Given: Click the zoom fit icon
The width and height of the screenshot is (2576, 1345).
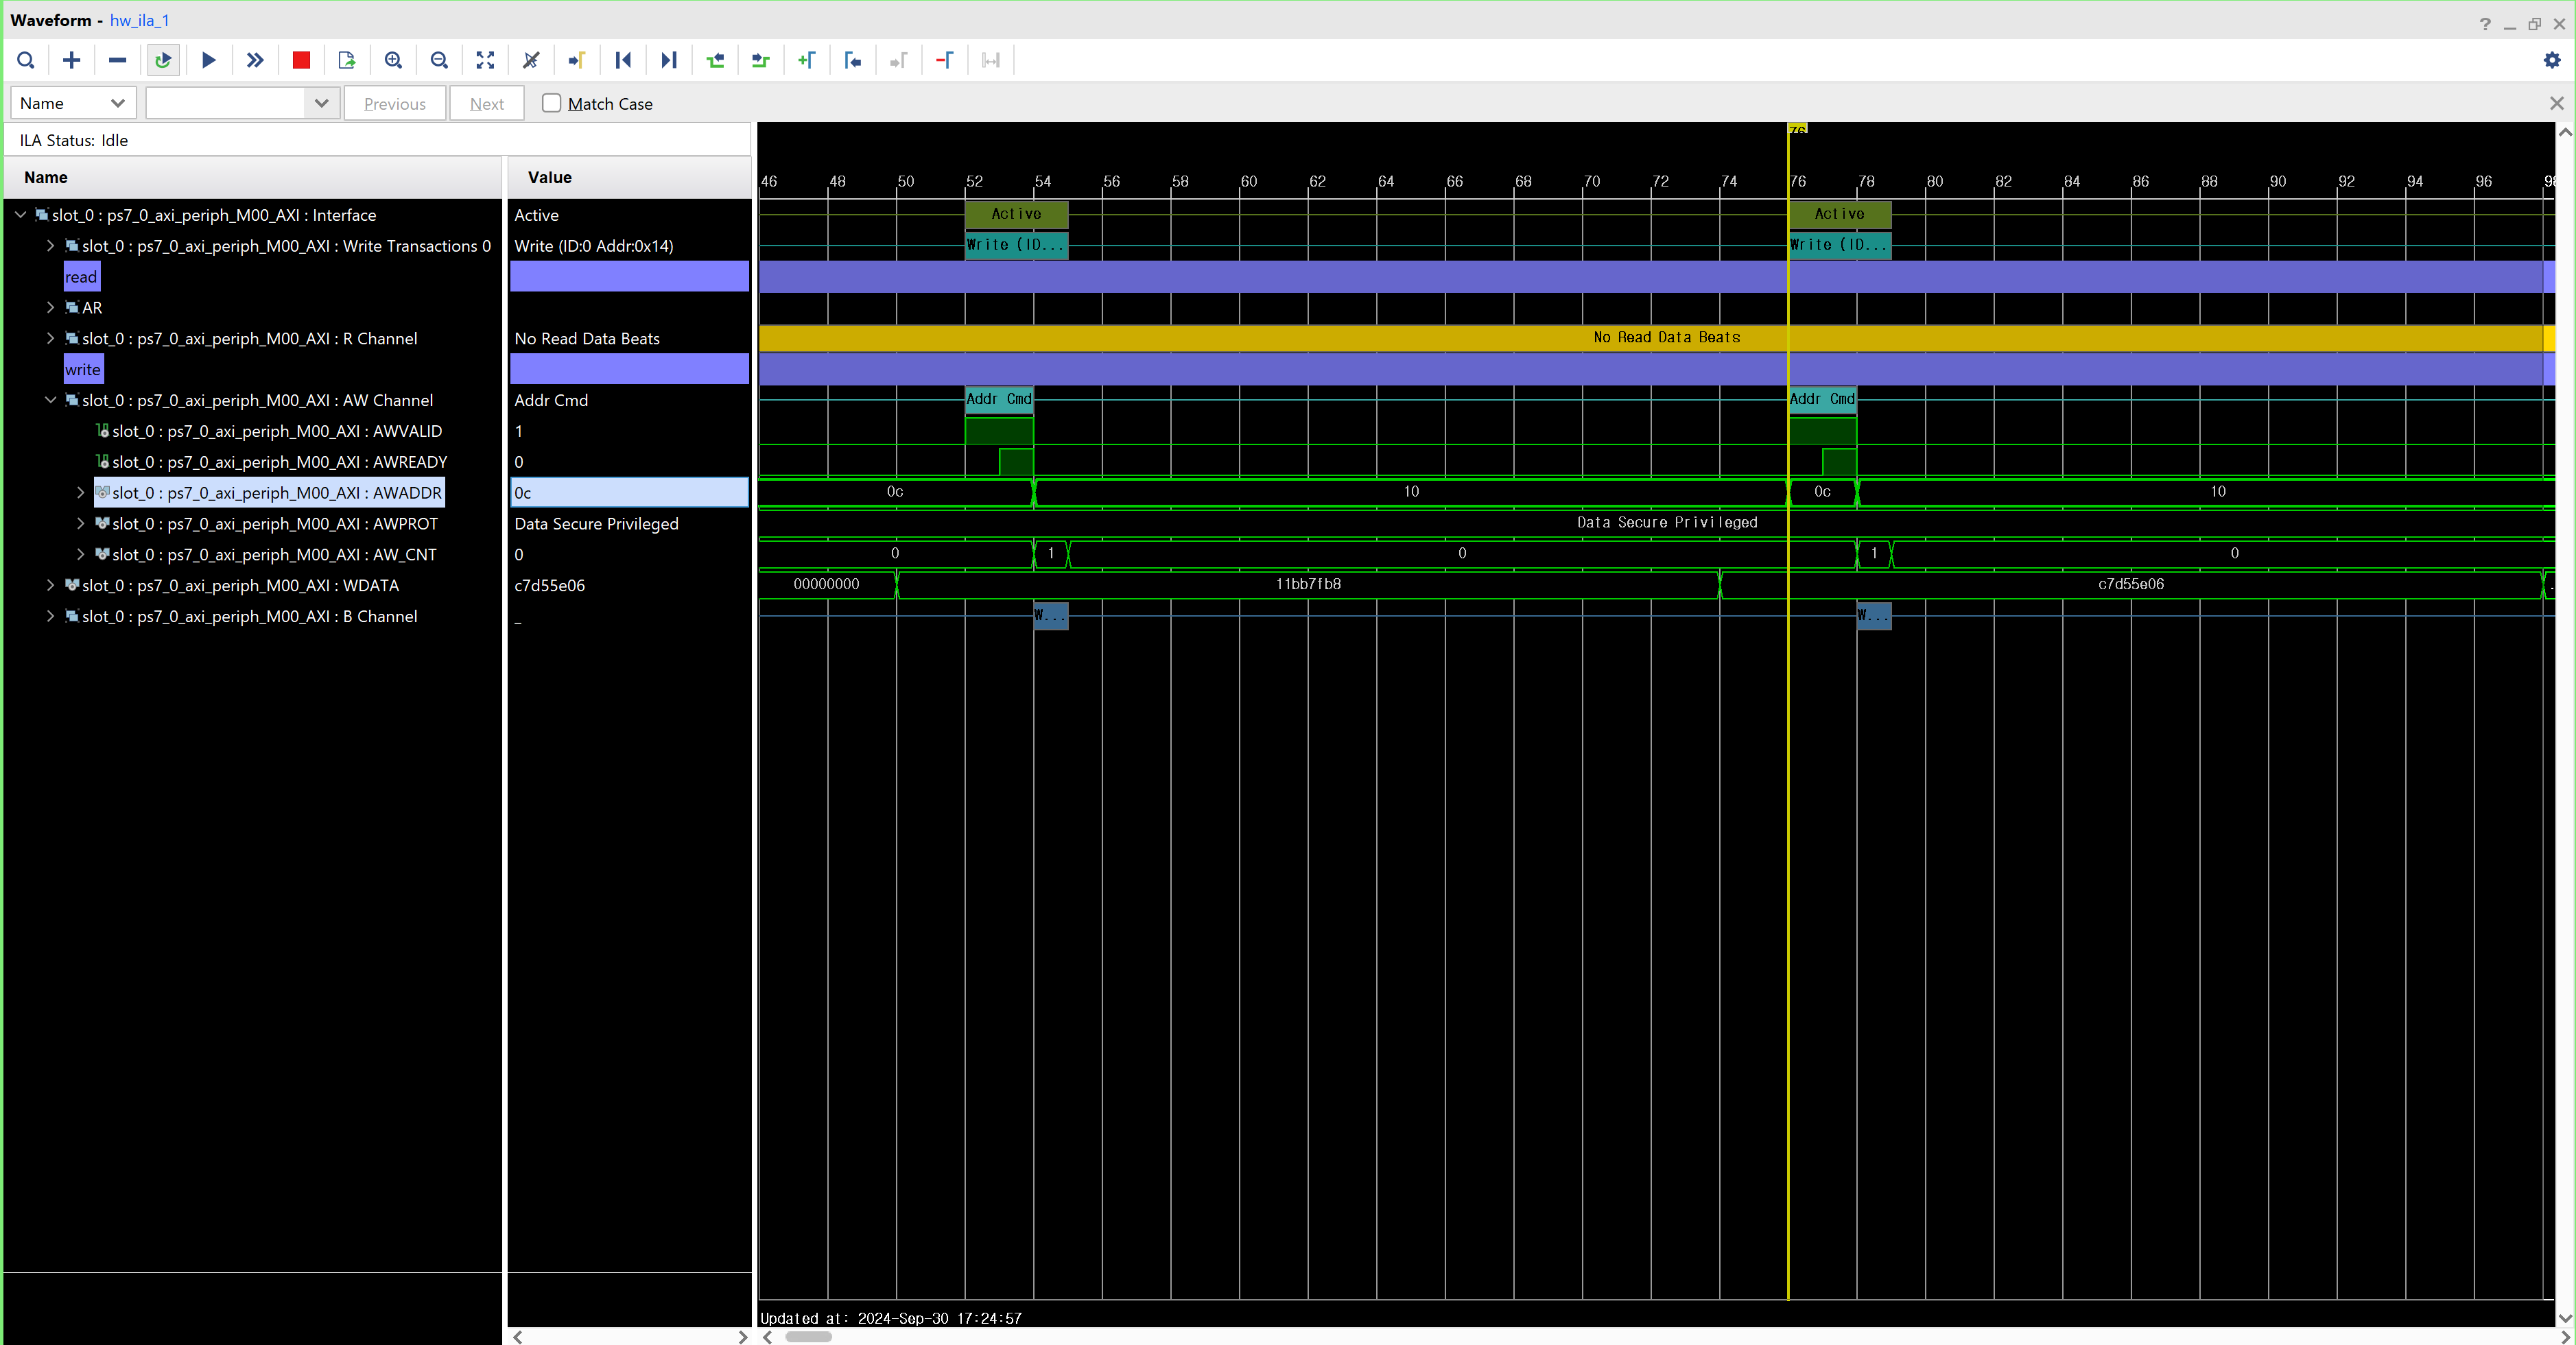Looking at the screenshot, I should point(485,60).
